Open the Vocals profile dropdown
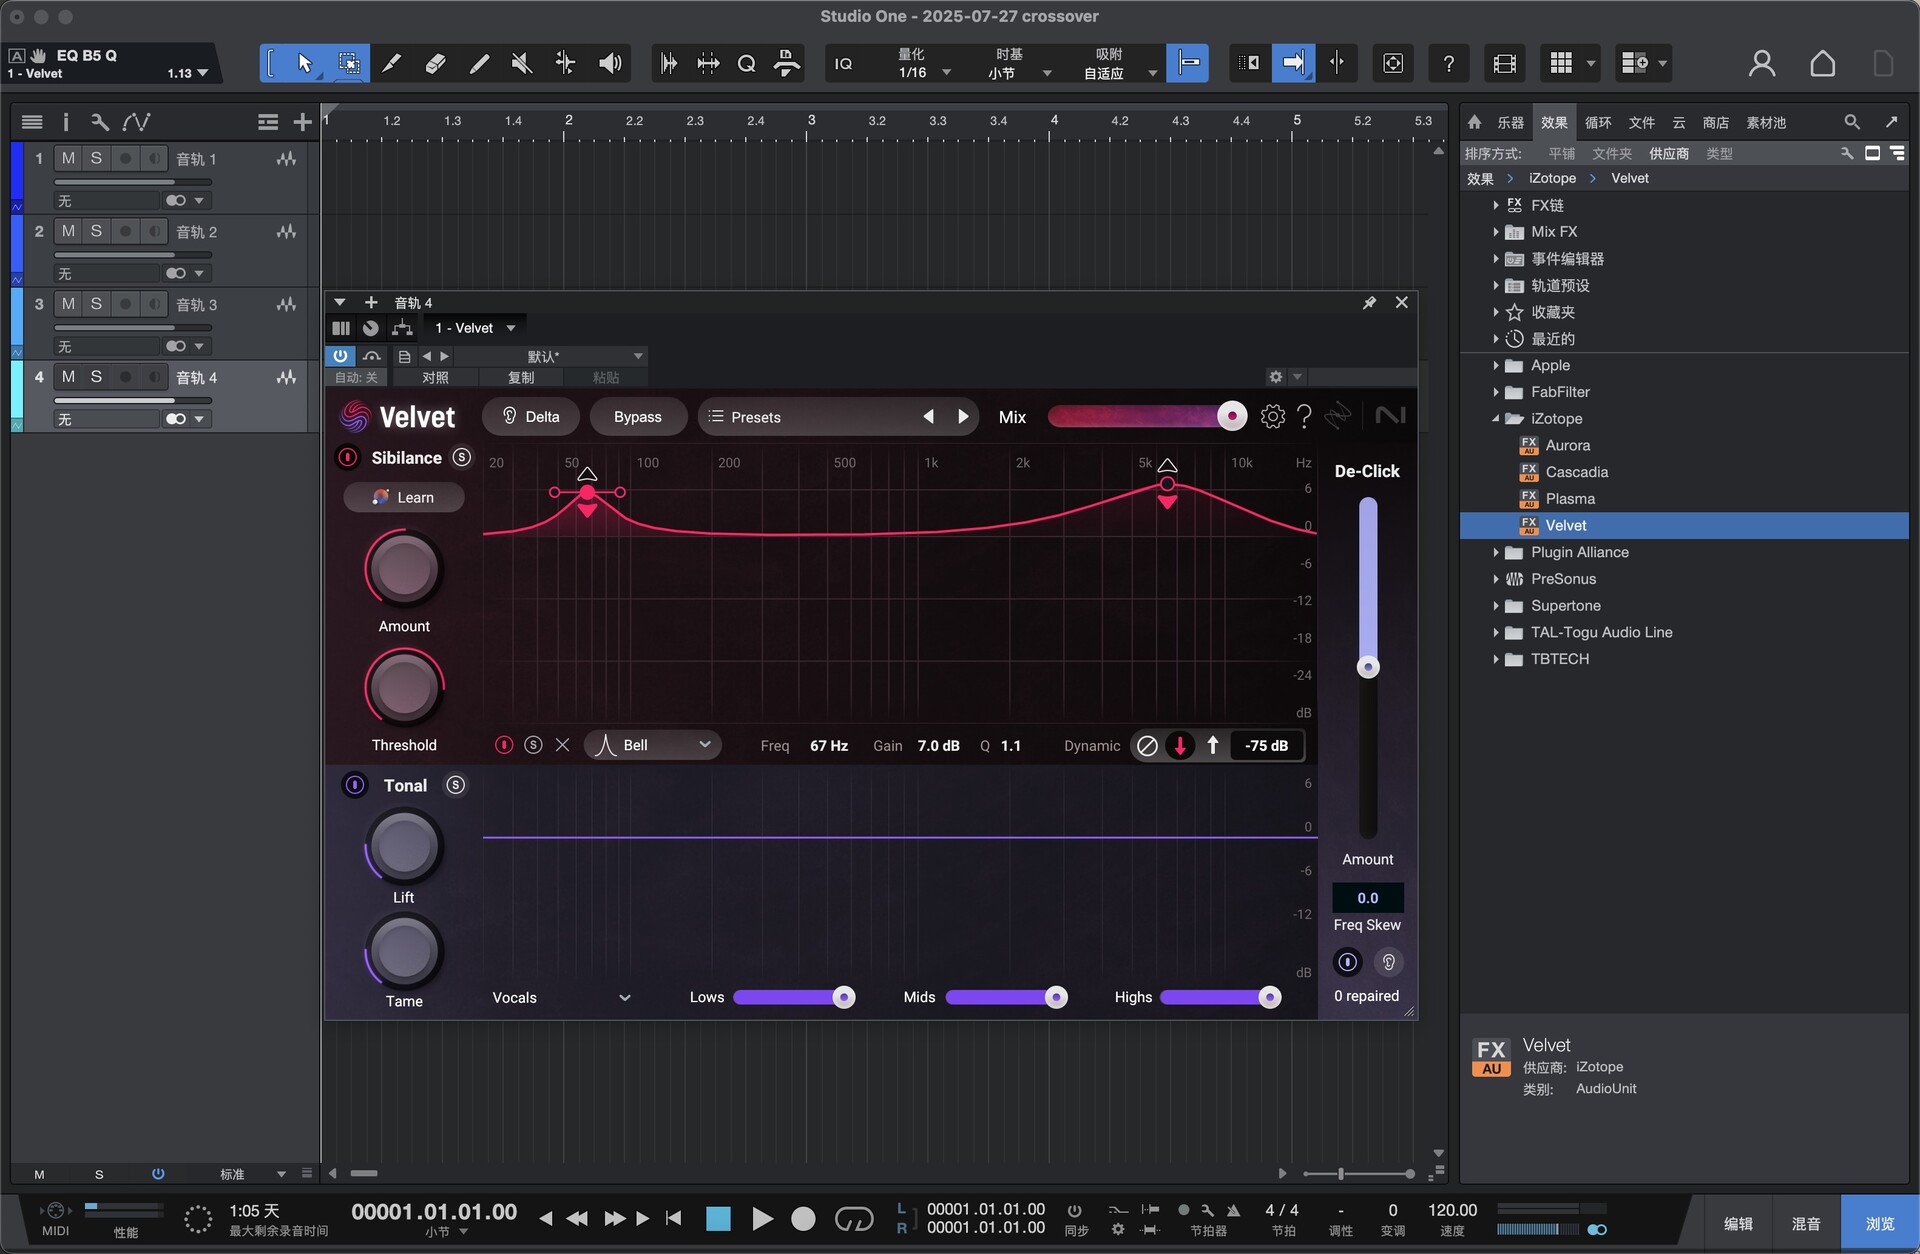The image size is (1920, 1254). point(561,997)
